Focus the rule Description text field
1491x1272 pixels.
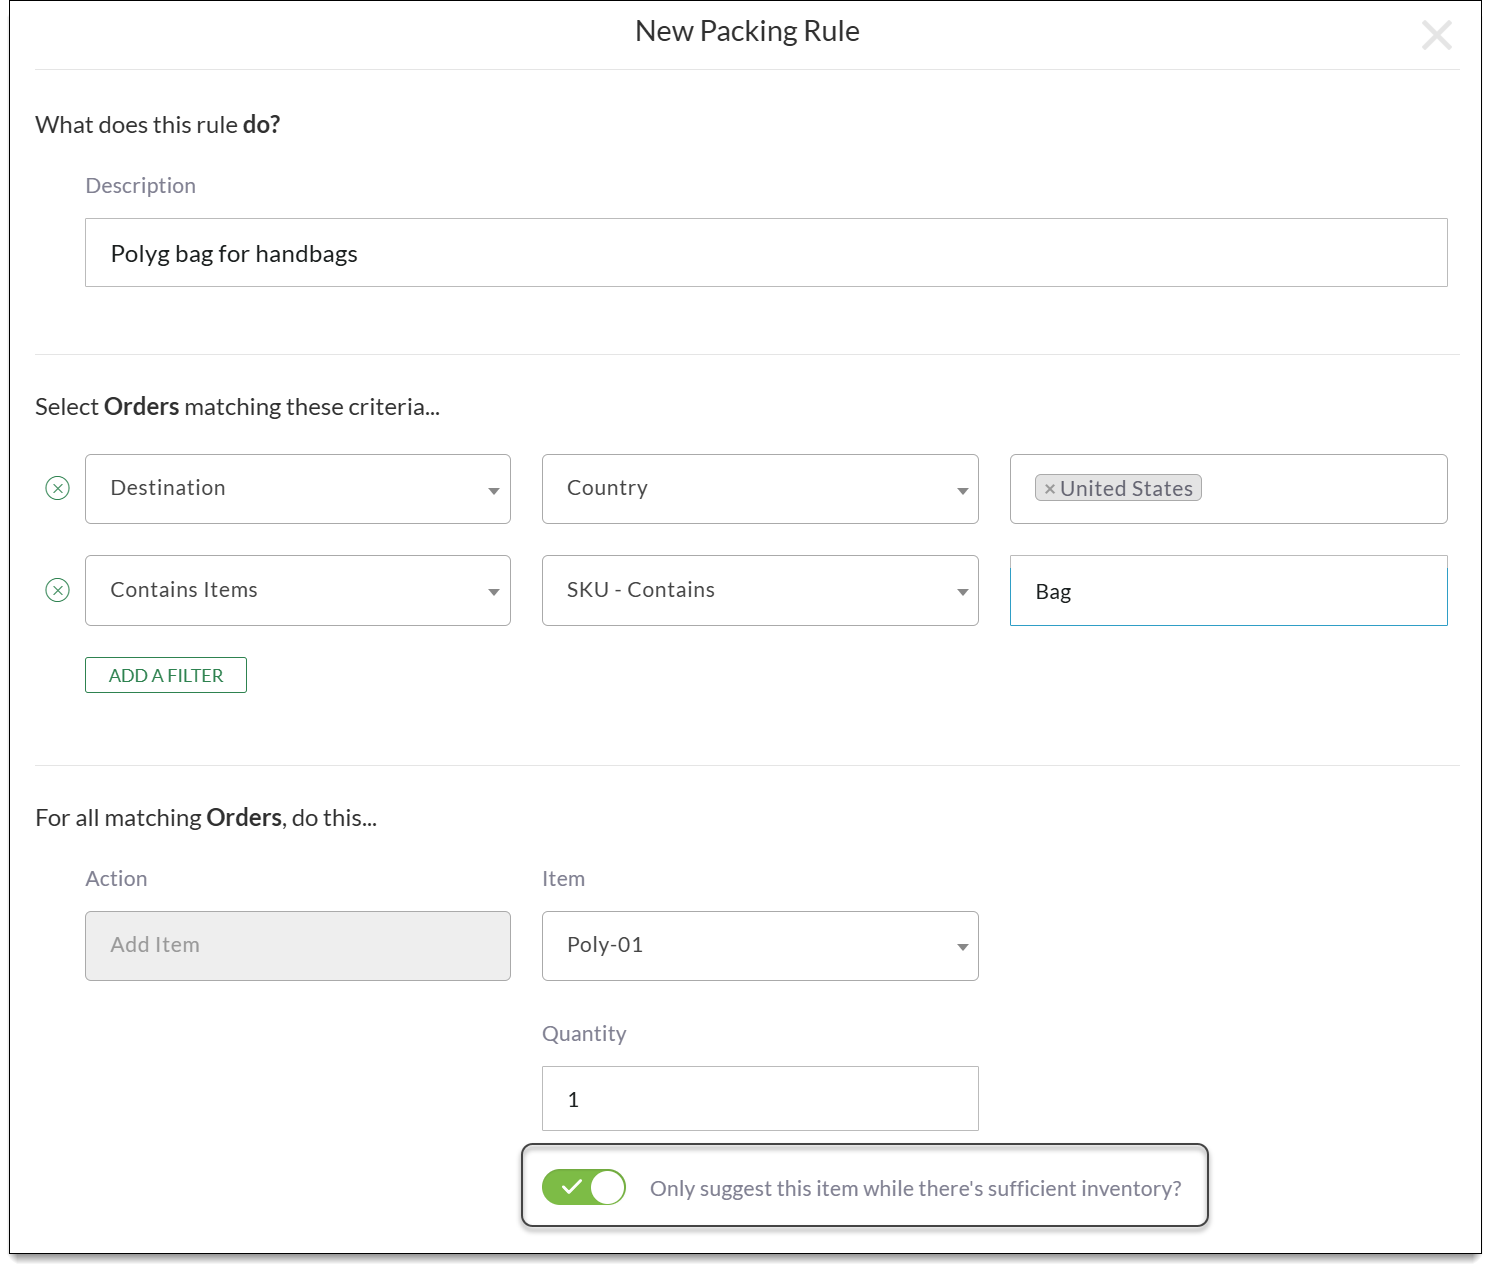tap(765, 253)
